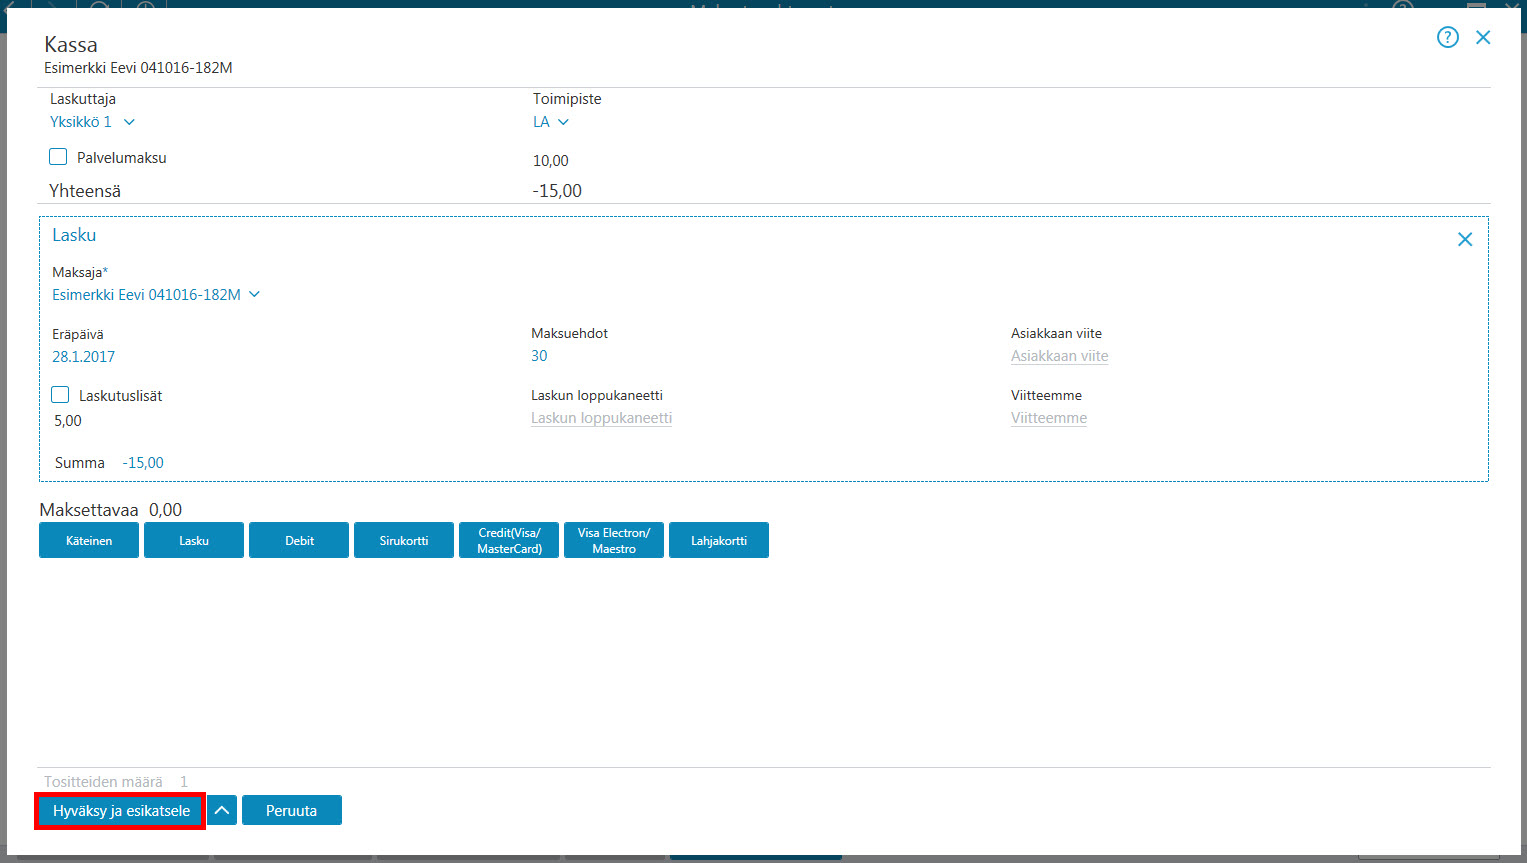Viewport: 1527px width, 863px height.
Task: Enable the Palvelumaksu checkbox
Action: pos(58,157)
